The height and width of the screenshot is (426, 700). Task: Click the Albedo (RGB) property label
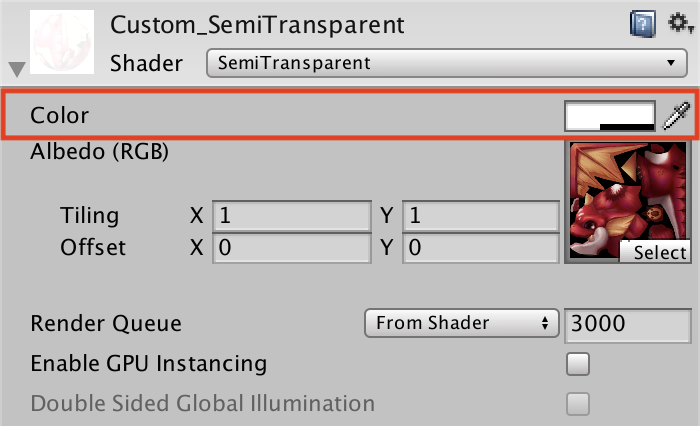[99, 152]
